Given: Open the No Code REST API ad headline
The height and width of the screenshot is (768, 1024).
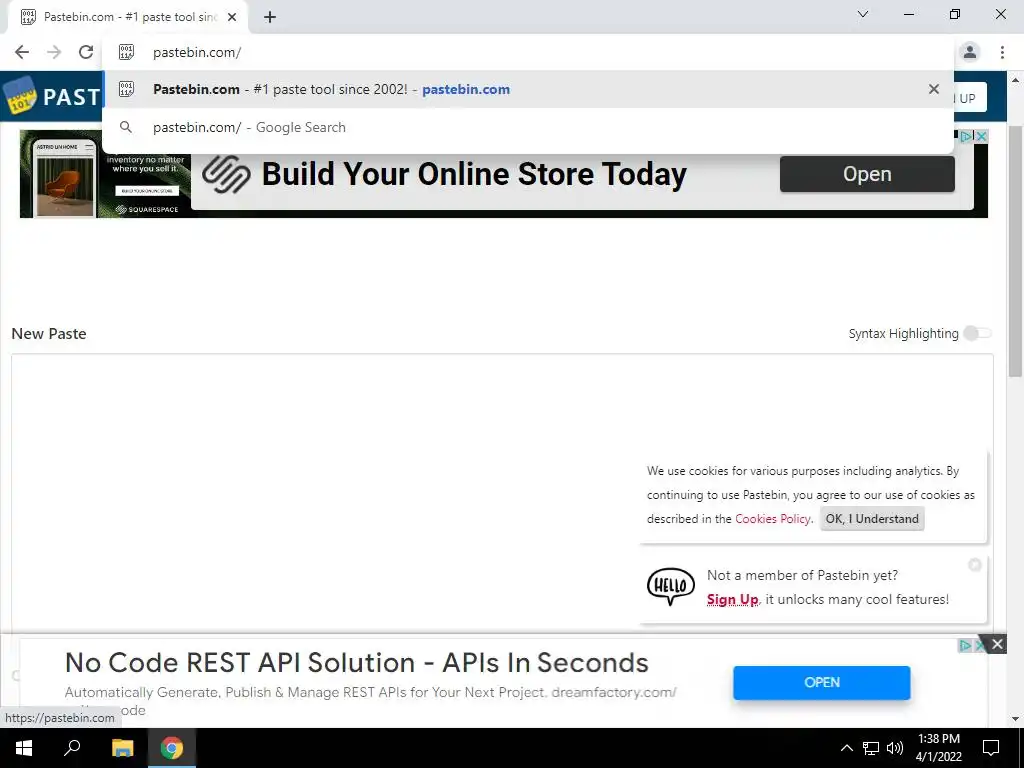Looking at the screenshot, I should [357, 663].
